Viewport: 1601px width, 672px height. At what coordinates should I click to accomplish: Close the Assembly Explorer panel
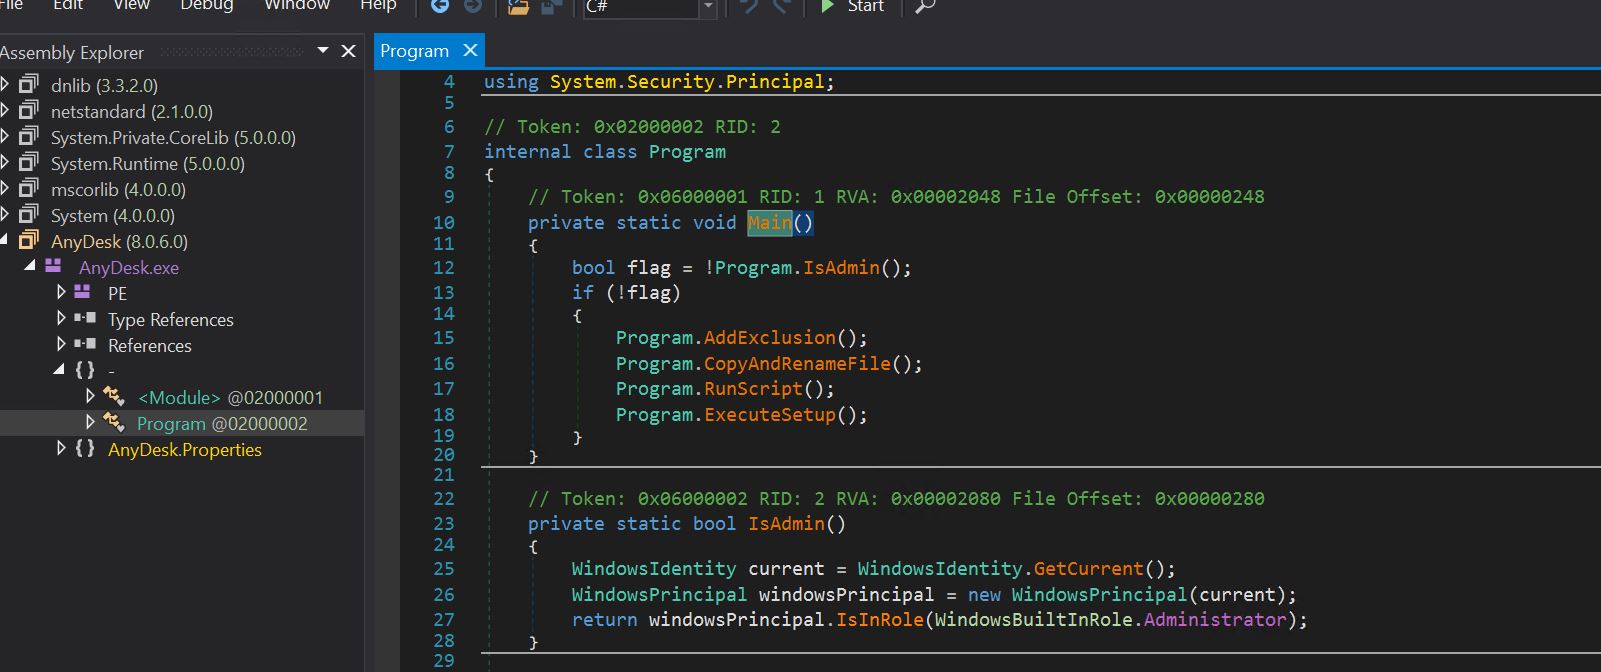click(348, 51)
